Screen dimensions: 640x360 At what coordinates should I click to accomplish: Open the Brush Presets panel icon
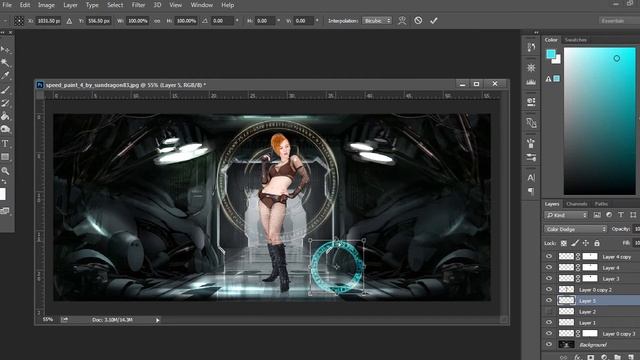[531, 143]
